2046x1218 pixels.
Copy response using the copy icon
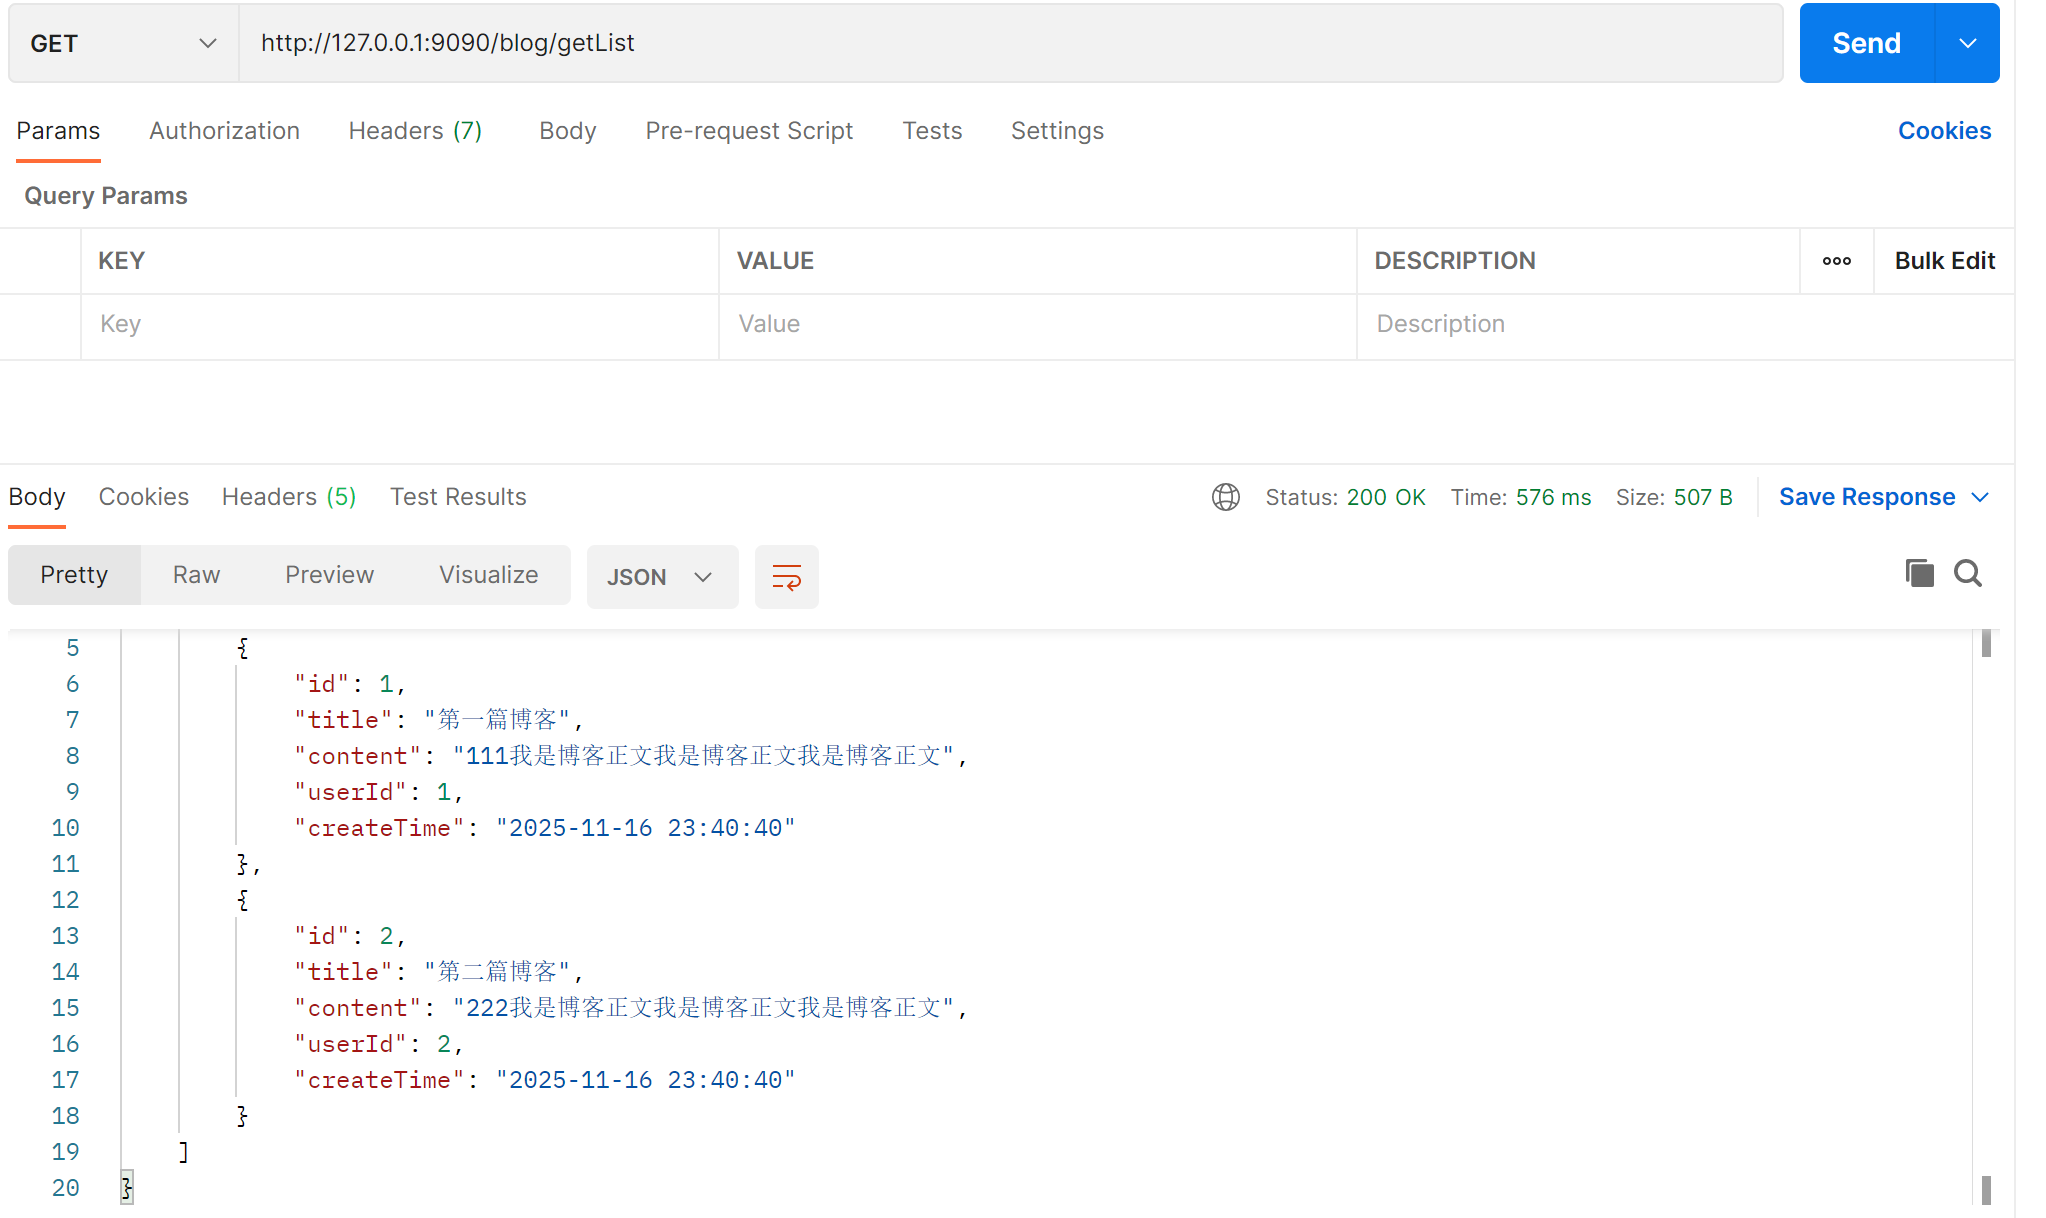tap(1919, 574)
